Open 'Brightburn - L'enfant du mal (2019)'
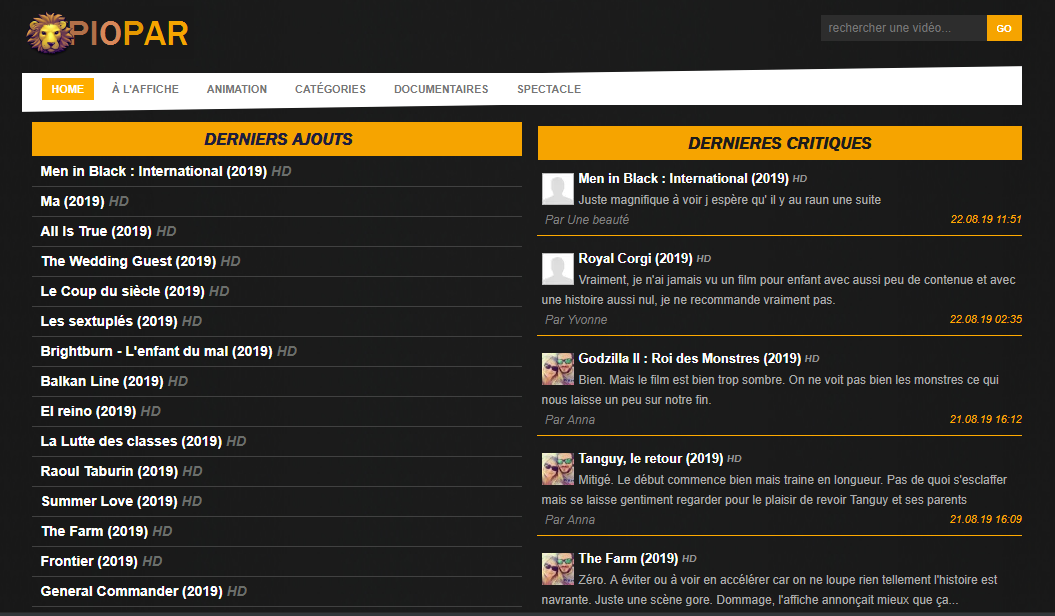This screenshot has height=616, width=1055. (x=156, y=351)
